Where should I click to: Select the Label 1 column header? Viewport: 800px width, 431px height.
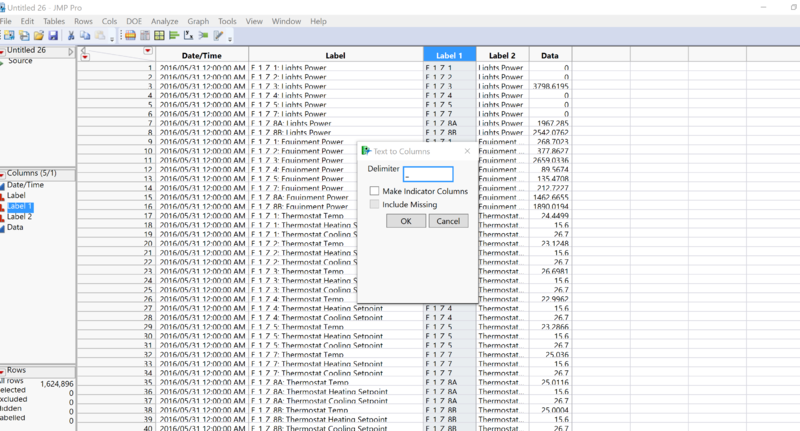[449, 55]
